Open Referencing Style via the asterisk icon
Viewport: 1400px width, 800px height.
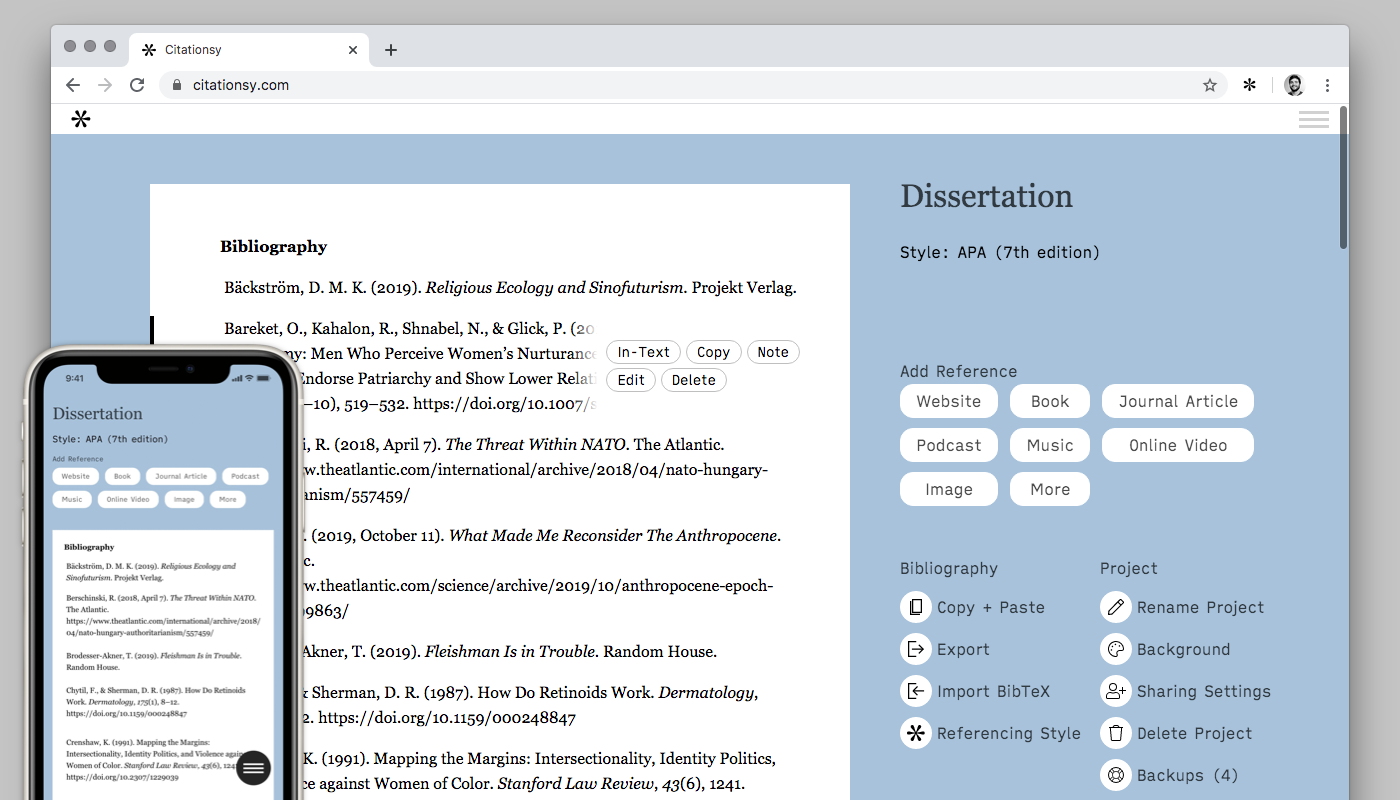coord(915,733)
